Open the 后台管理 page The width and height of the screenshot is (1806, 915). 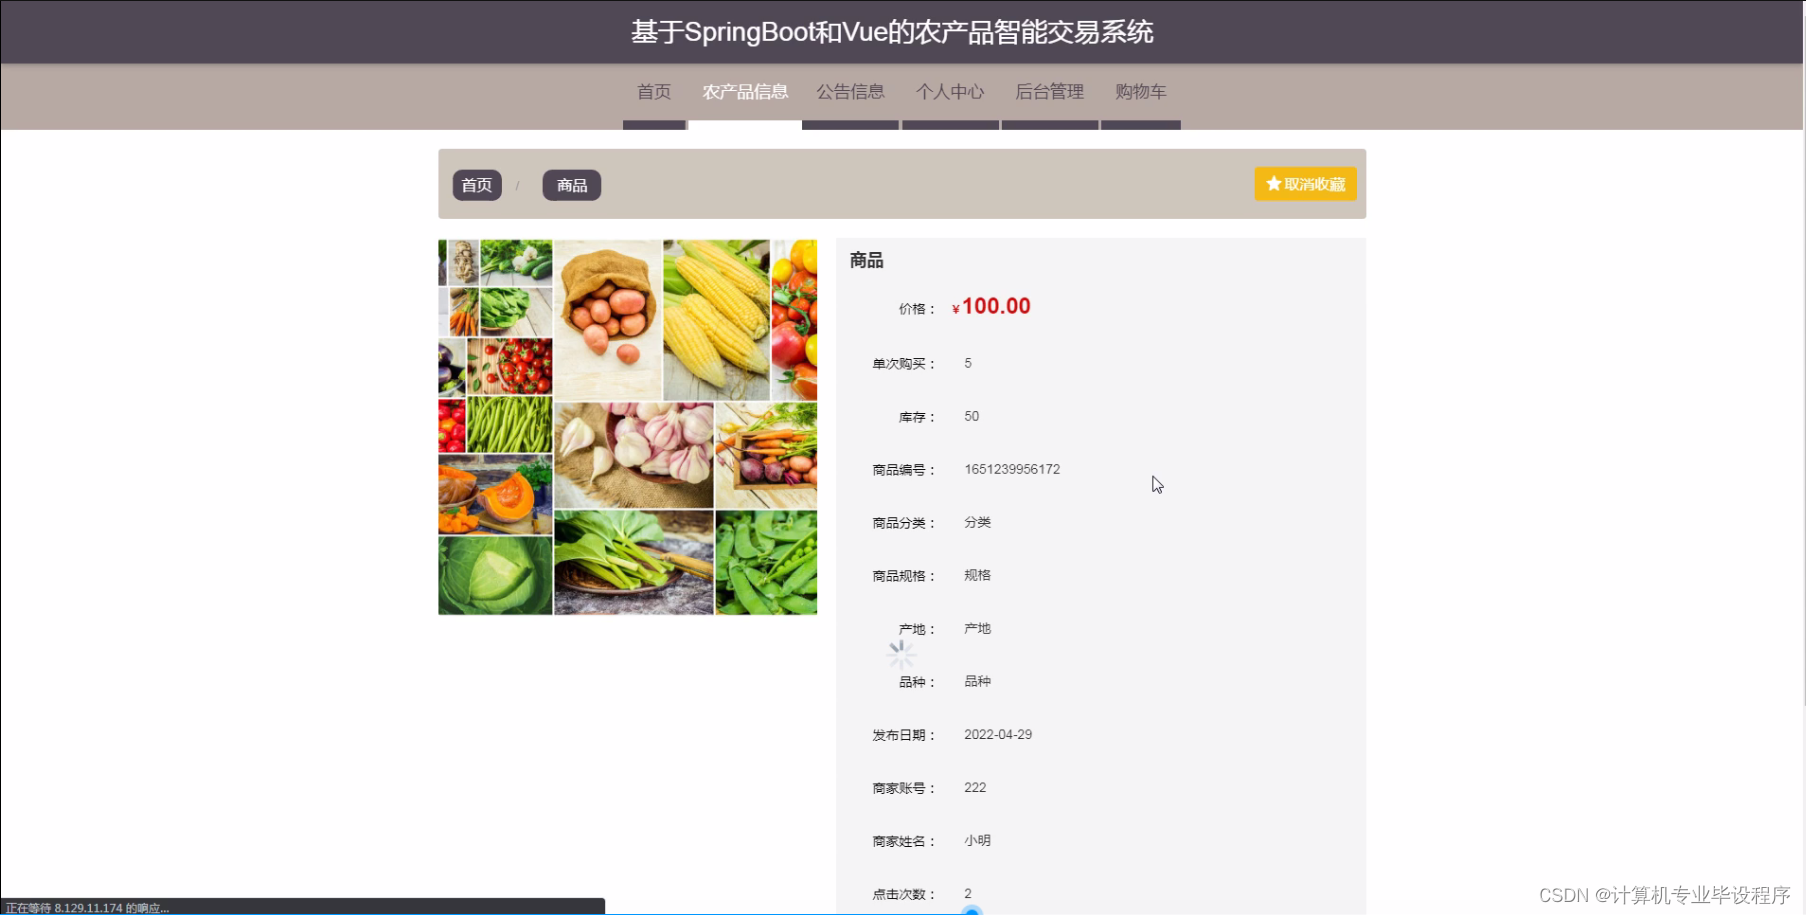(x=1049, y=92)
